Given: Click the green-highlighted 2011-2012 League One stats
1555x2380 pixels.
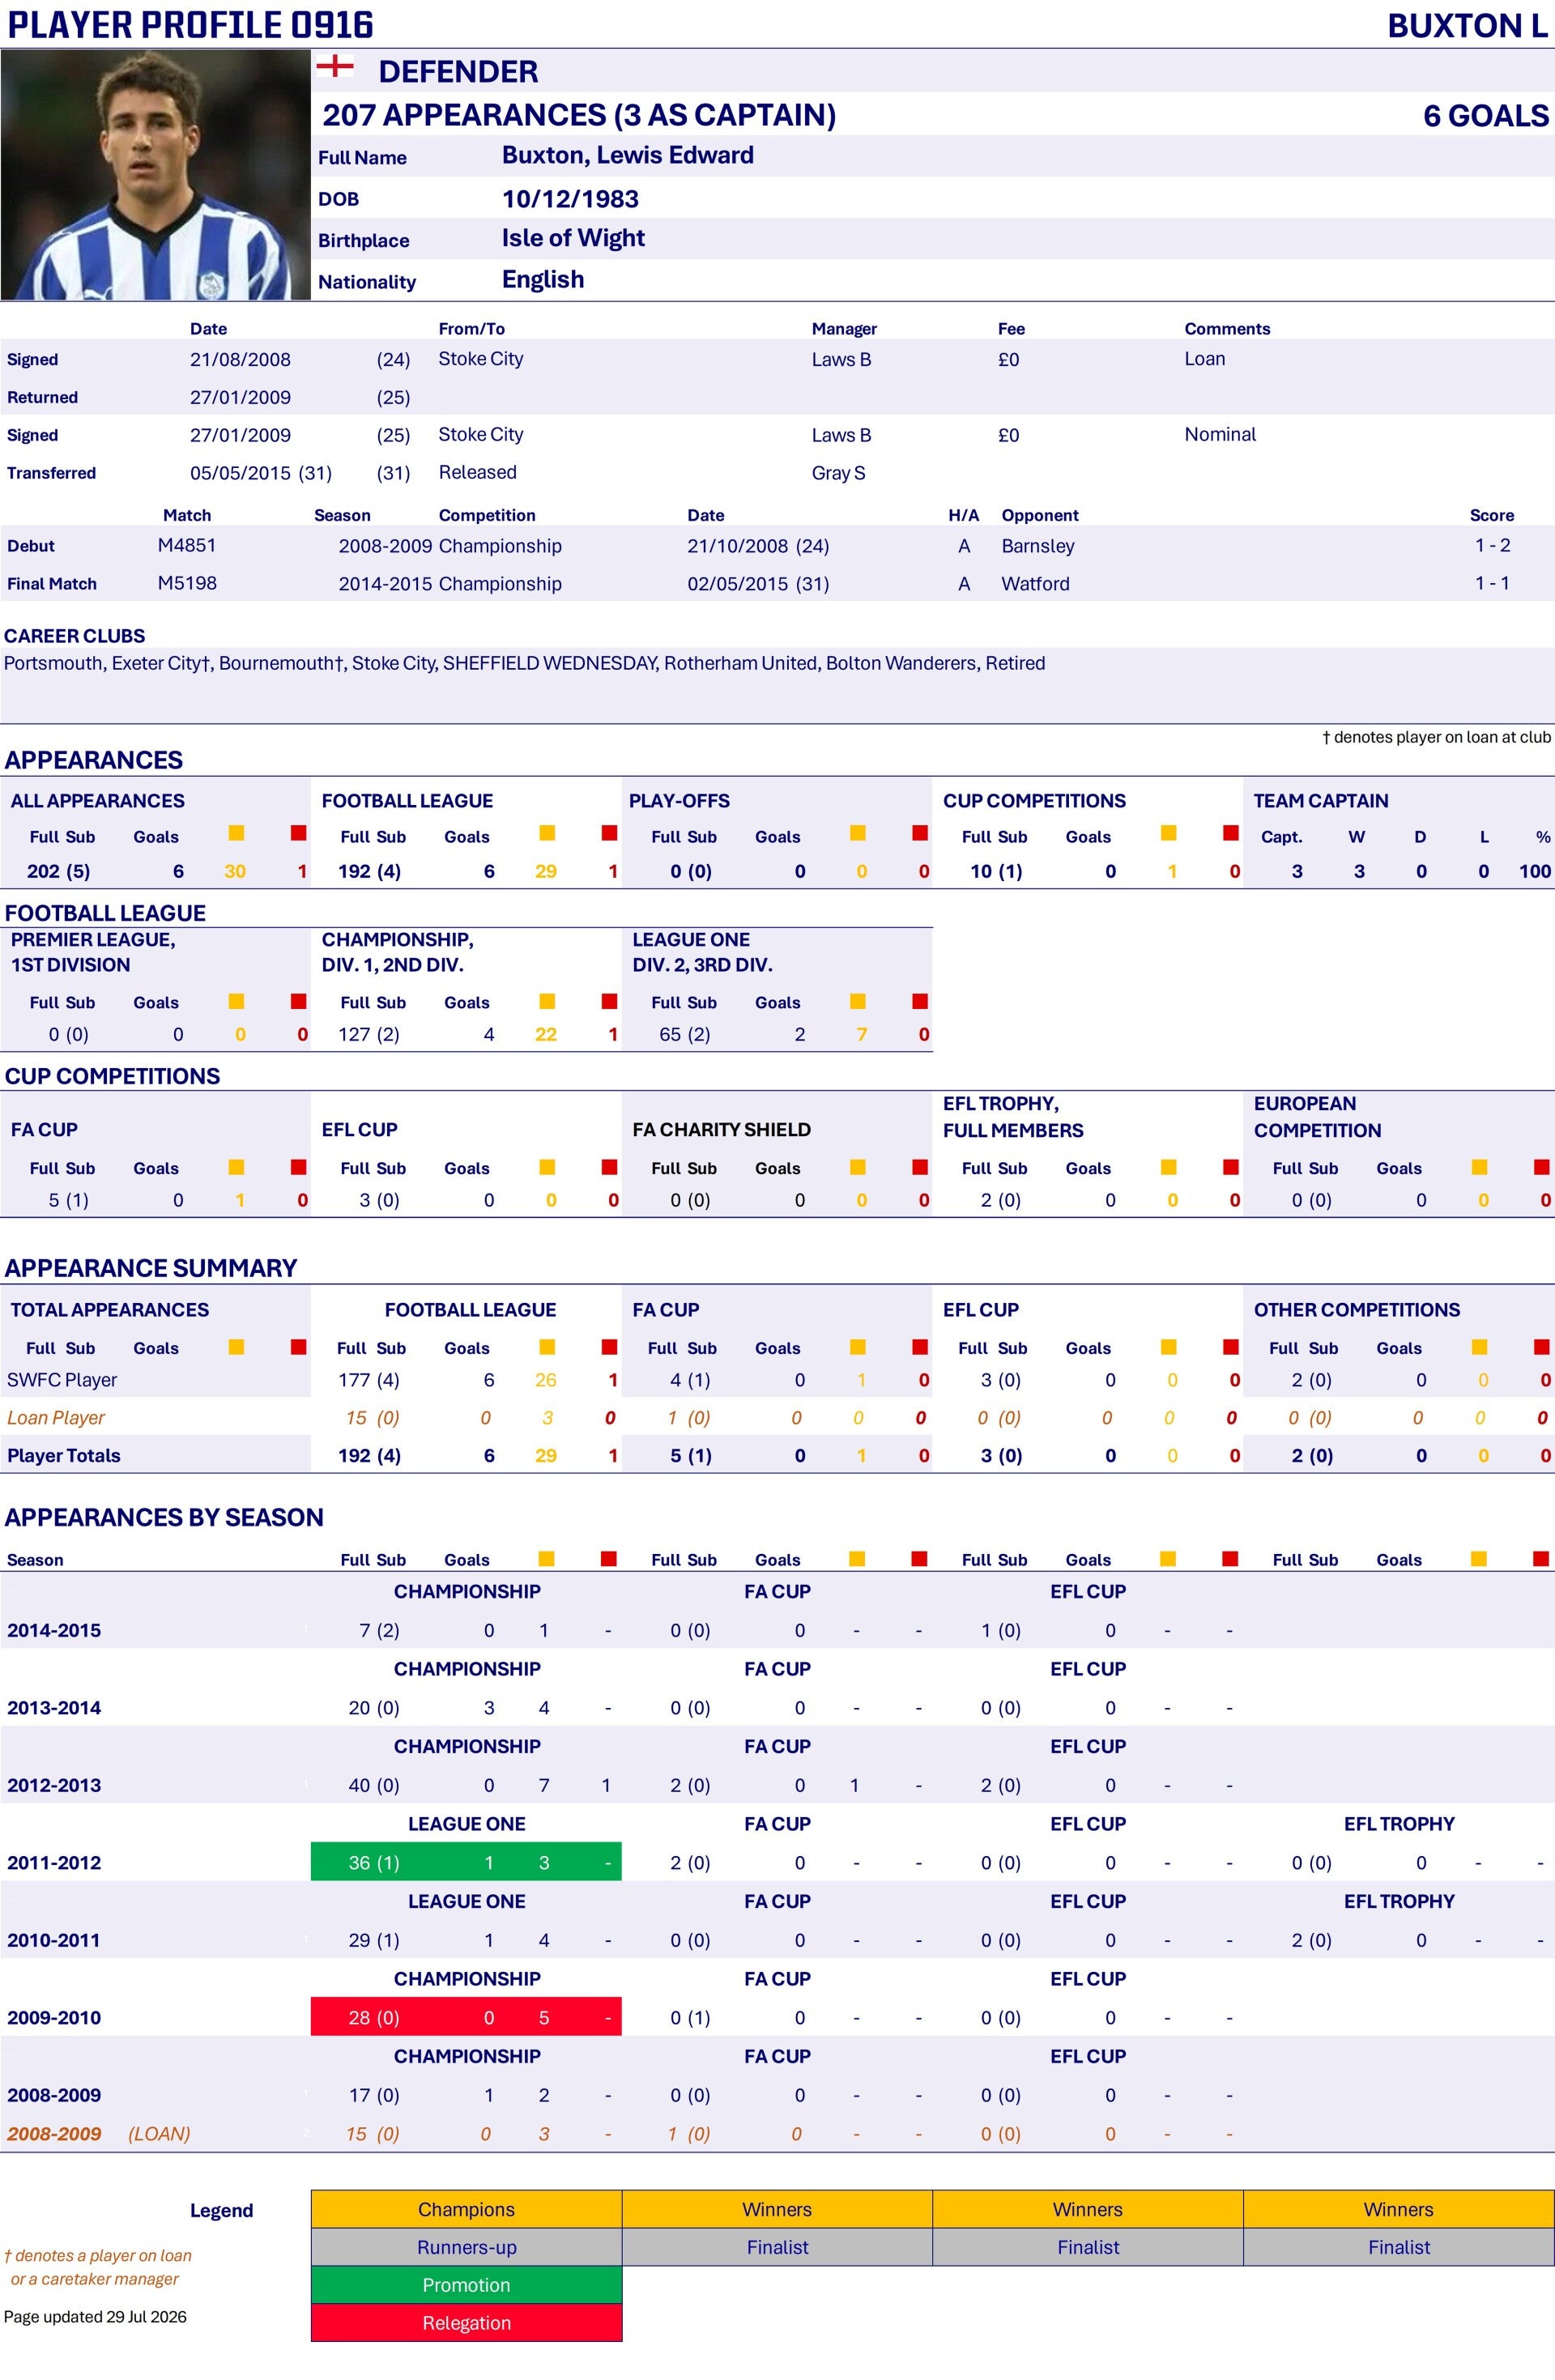Looking at the screenshot, I should pos(467,1862).
